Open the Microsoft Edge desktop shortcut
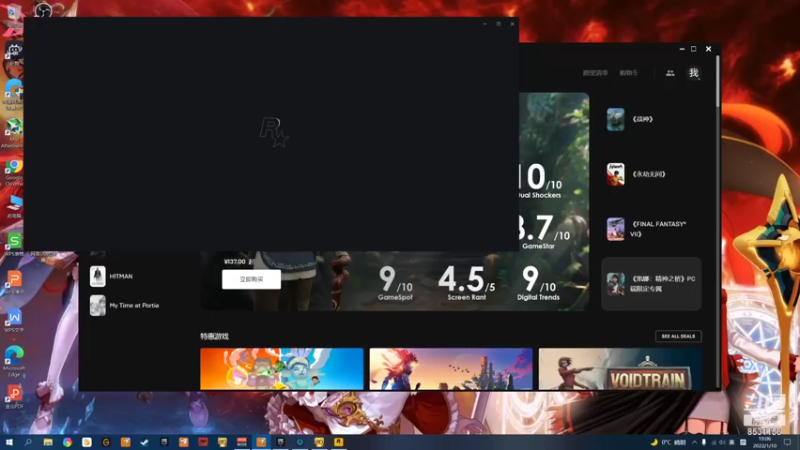Screen dimensions: 800x450 coord(14,361)
